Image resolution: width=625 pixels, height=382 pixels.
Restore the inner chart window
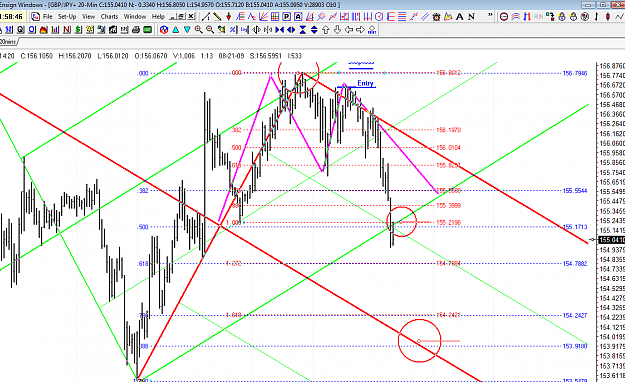click(x=181, y=16)
